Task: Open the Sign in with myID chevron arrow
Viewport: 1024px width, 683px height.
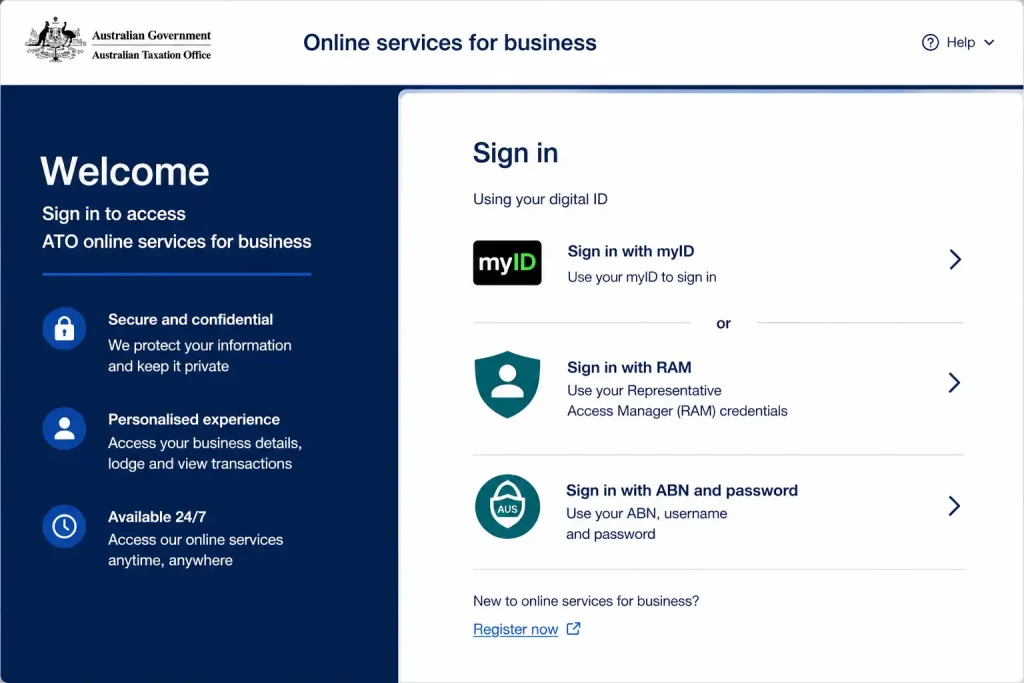Action: pos(955,259)
